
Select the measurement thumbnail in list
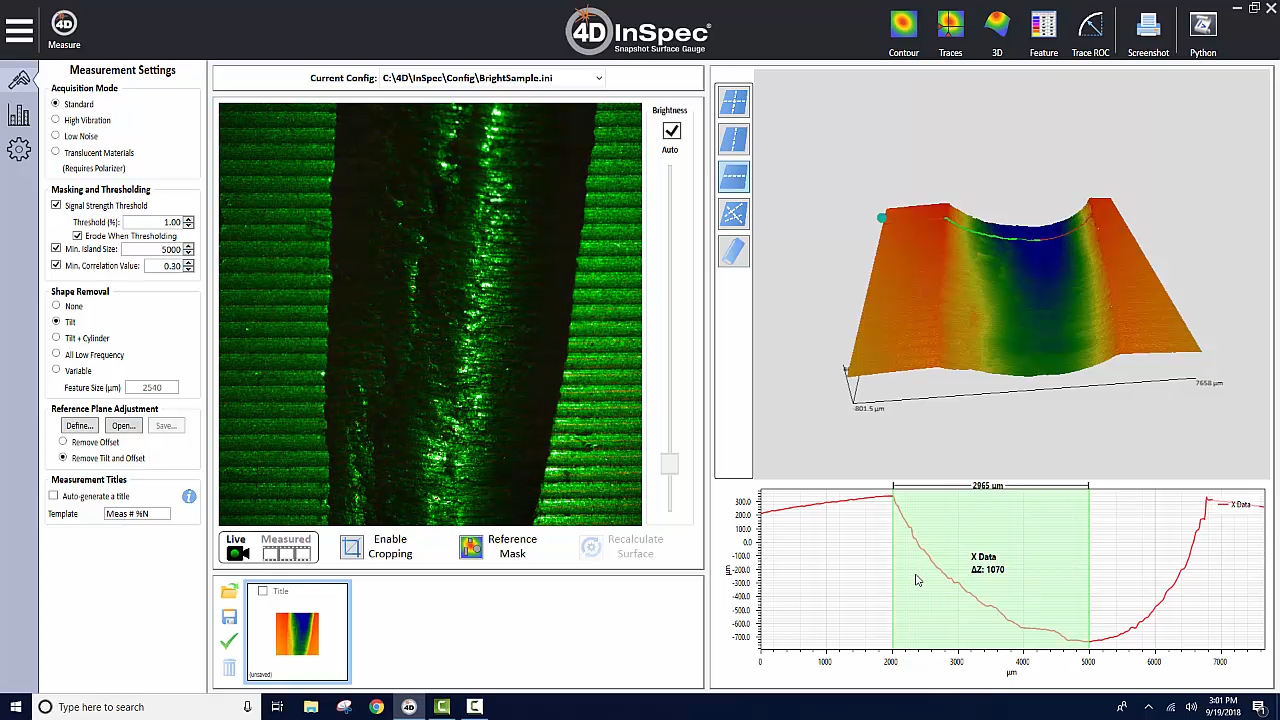(297, 634)
